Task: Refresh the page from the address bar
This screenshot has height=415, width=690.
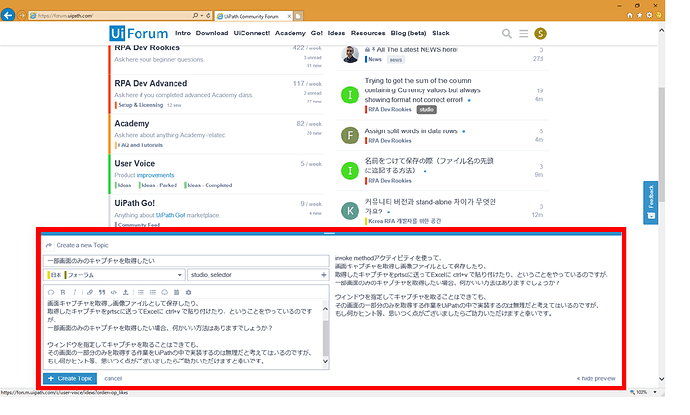Action: click(x=208, y=15)
